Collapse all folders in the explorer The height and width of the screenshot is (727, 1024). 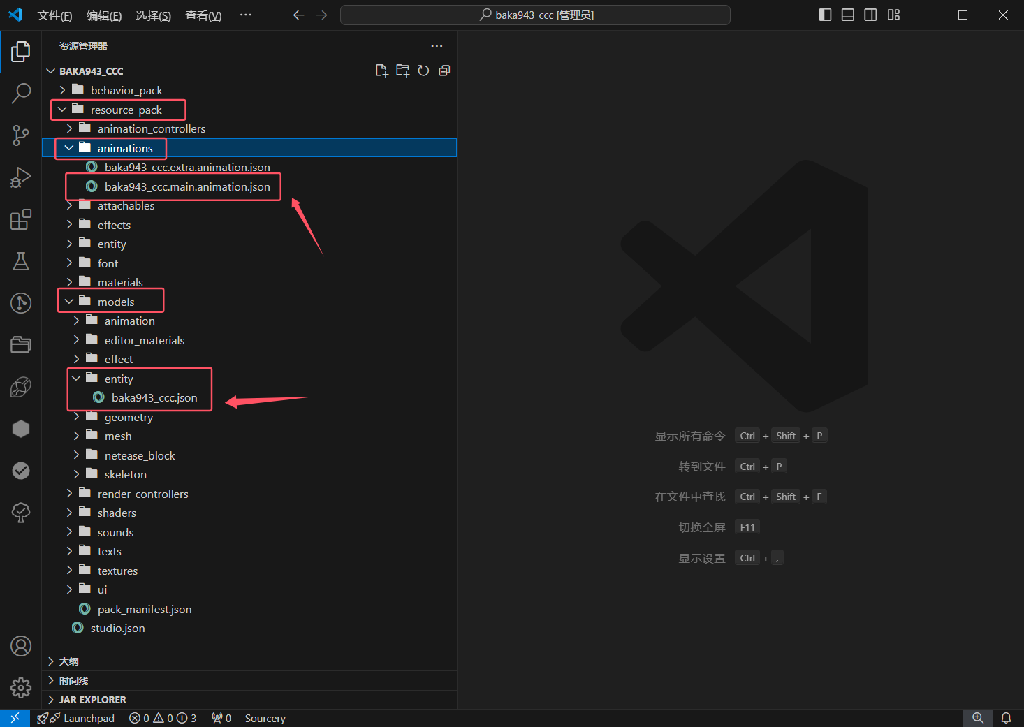[444, 71]
